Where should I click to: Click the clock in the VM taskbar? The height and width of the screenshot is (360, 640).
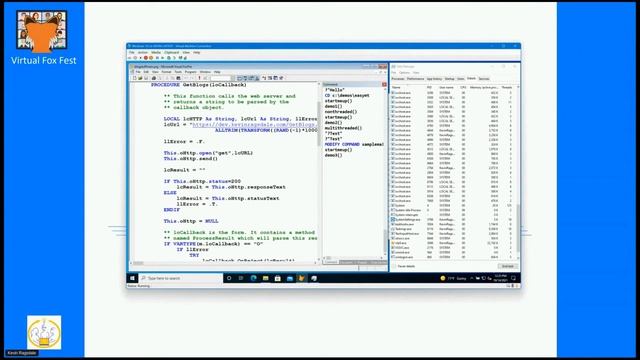500,278
